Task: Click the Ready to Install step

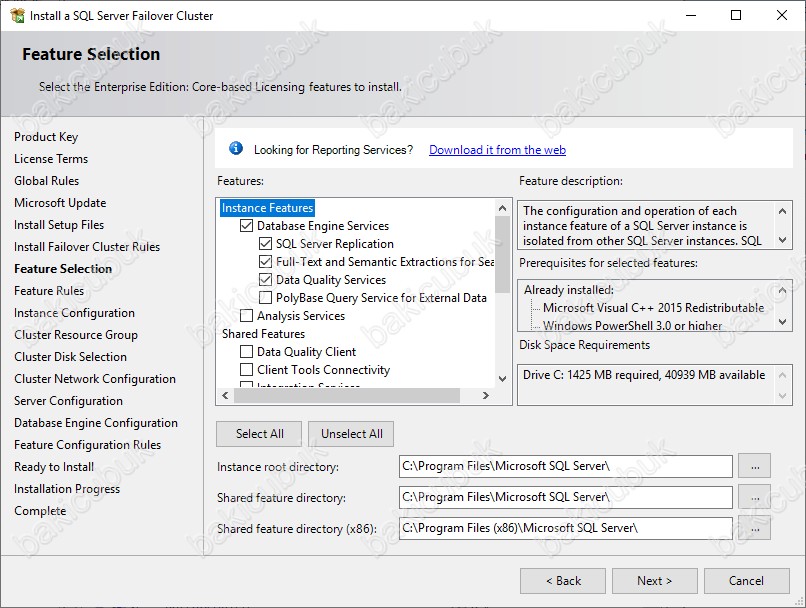Action: [x=54, y=467]
